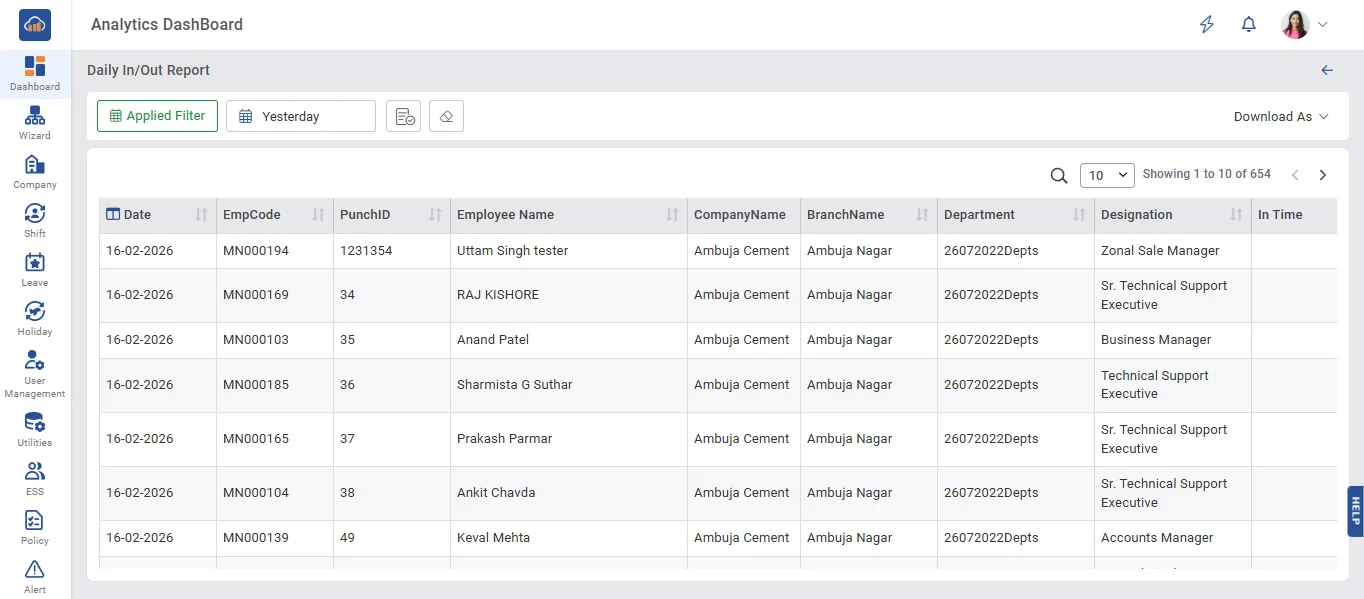Open User Management in sidebar
Viewport: 1364px width, 599px height.
[35, 374]
